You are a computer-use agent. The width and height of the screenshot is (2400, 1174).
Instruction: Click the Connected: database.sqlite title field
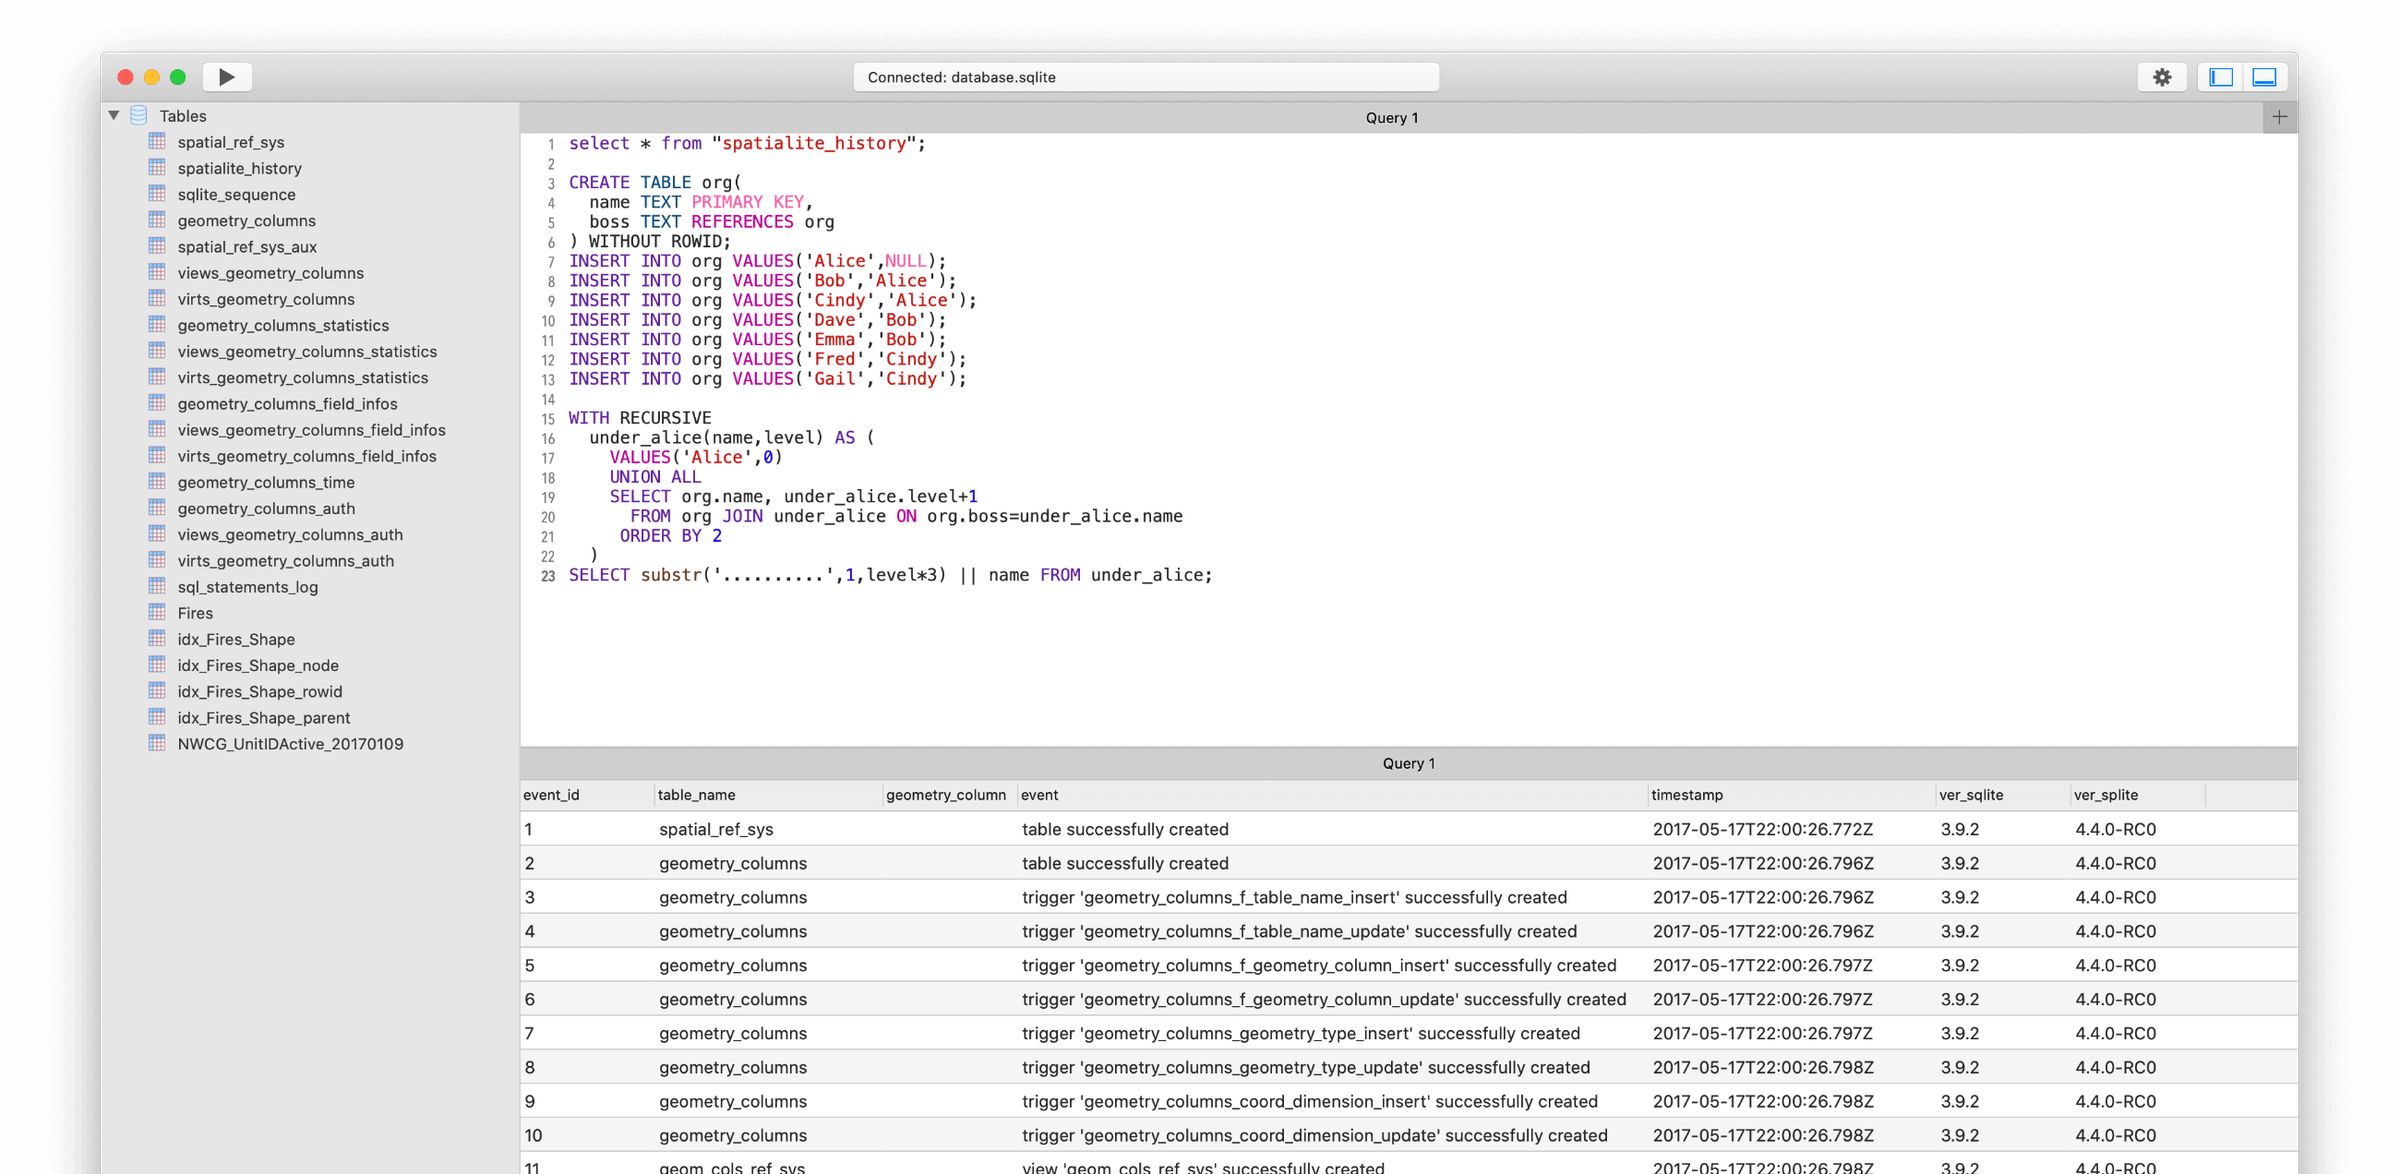pos(1146,77)
